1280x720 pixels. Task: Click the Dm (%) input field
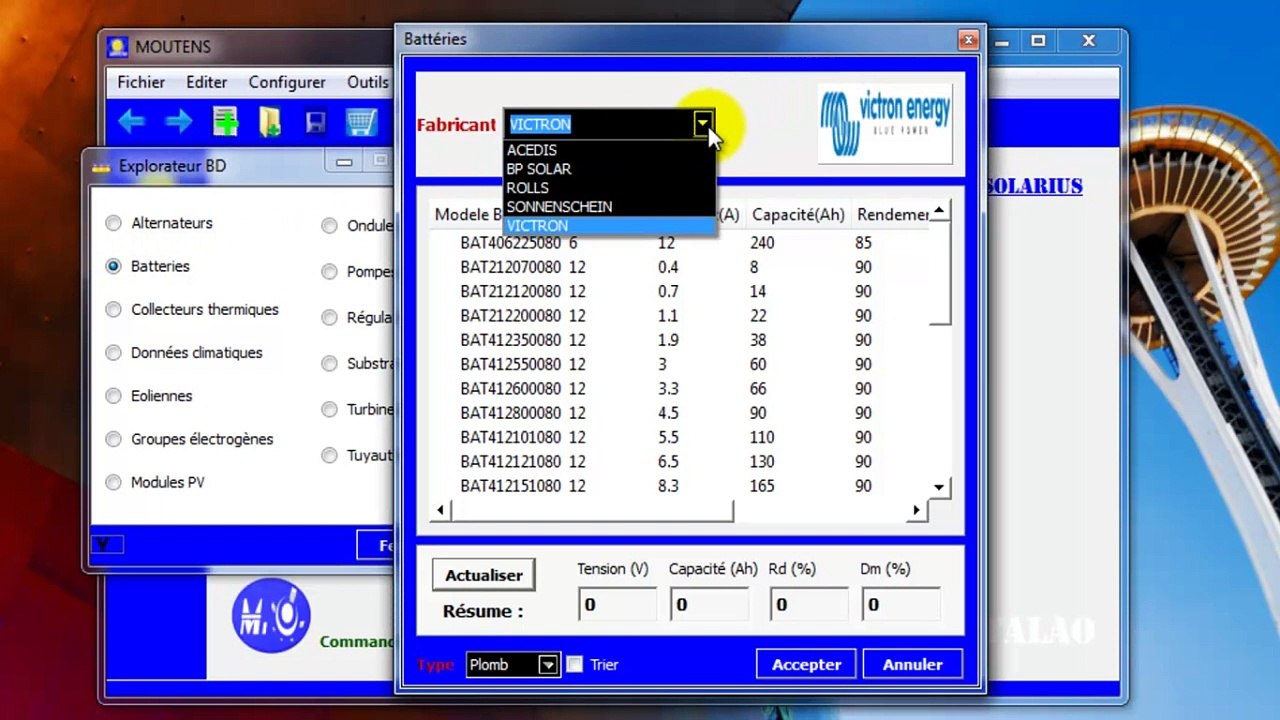[x=901, y=605]
